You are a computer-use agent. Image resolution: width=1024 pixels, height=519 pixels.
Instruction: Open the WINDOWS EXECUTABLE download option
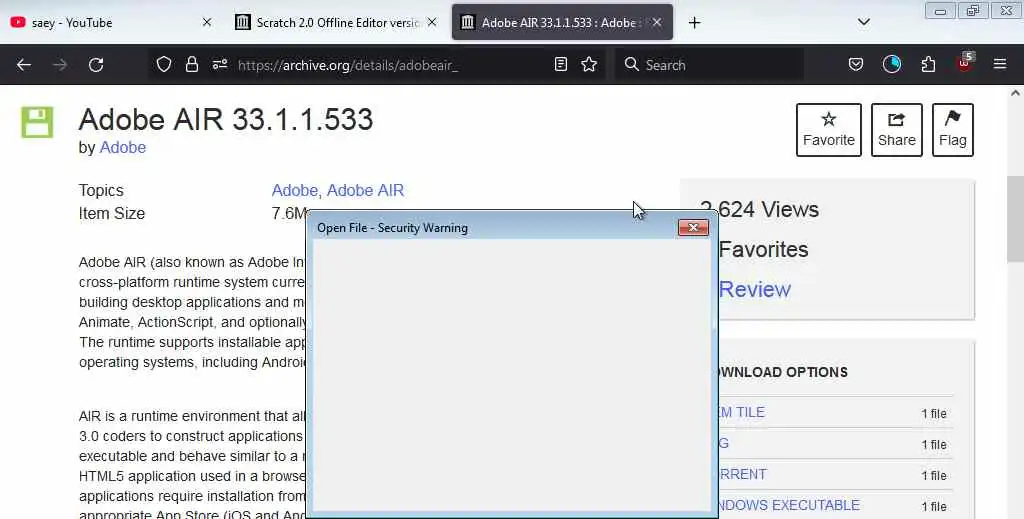pos(788,505)
